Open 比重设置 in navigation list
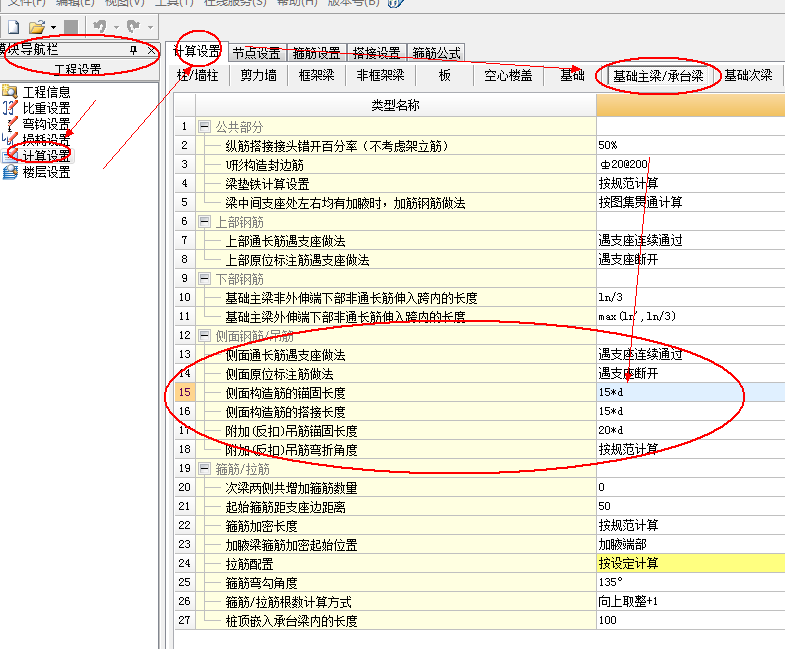The image size is (785, 649). (46, 108)
